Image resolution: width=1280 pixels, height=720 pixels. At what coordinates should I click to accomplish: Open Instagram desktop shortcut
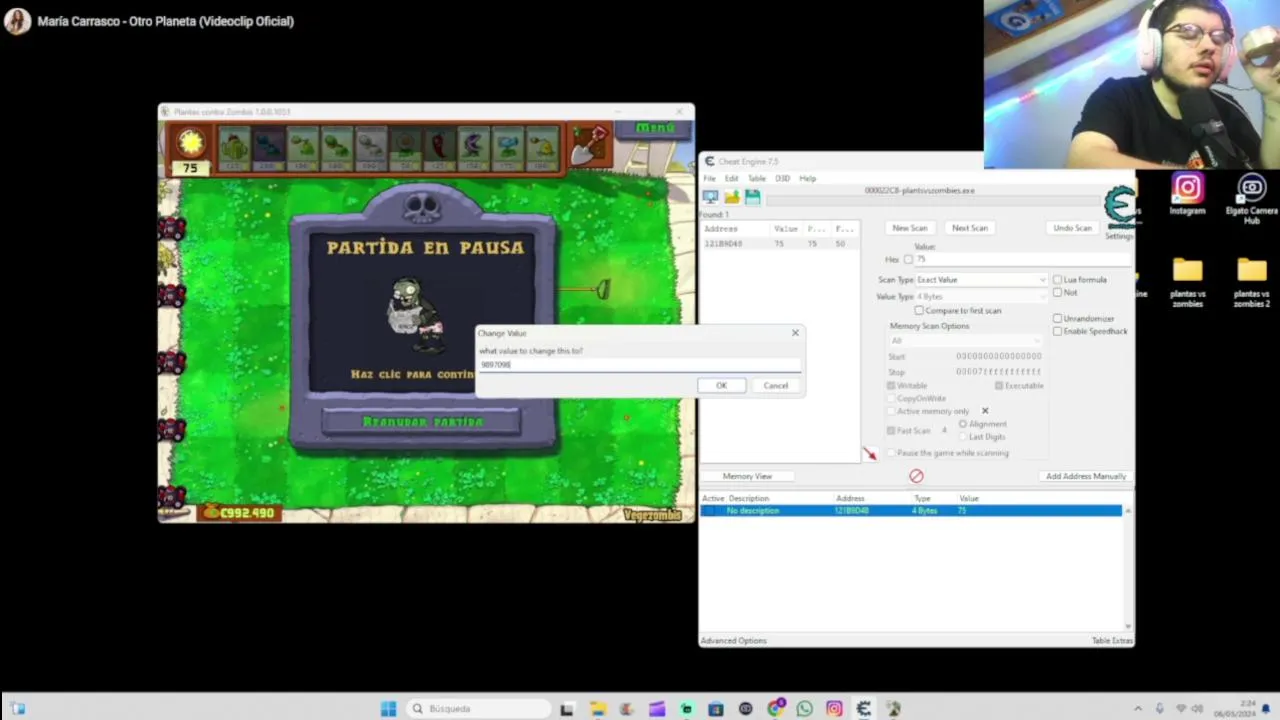click(1187, 194)
